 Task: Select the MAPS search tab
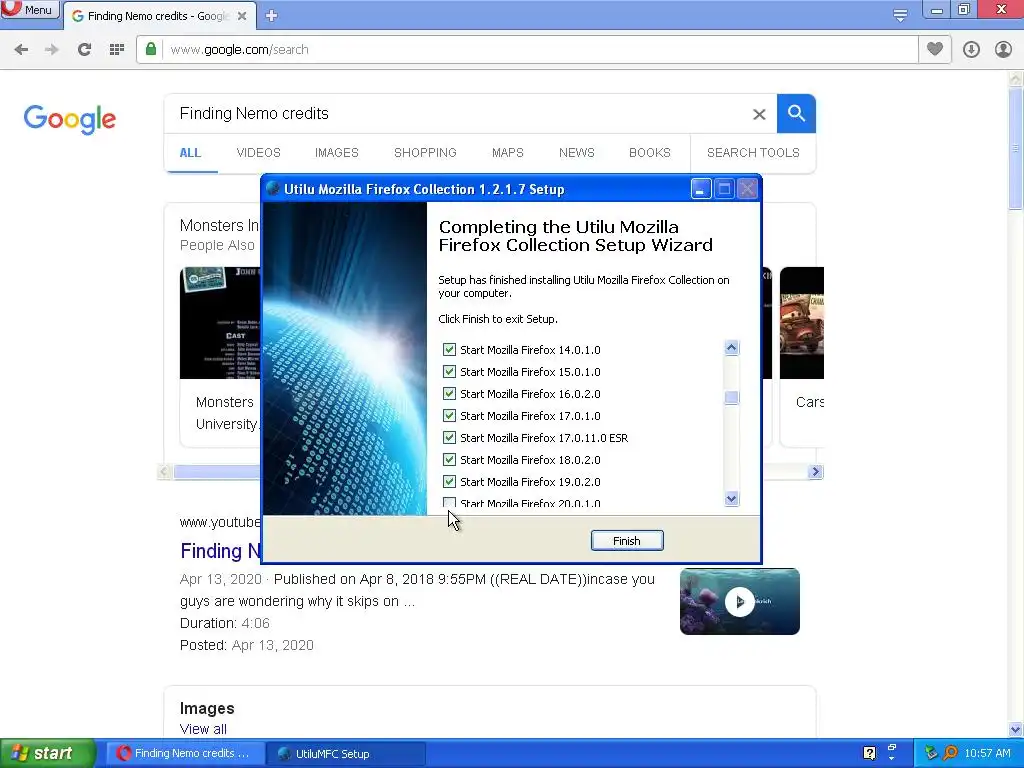(x=507, y=153)
